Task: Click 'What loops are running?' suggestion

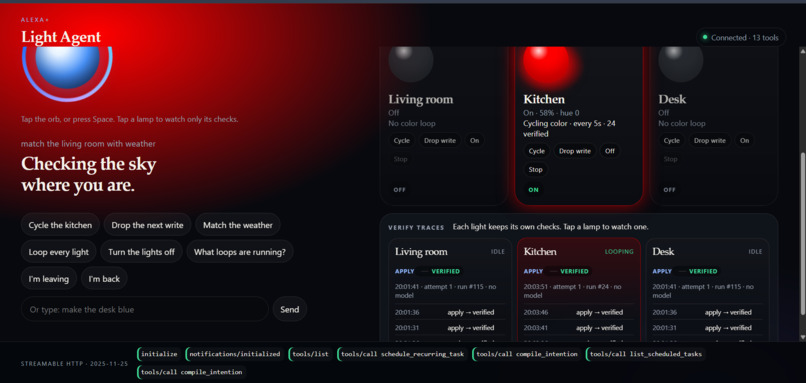Action: [240, 252]
